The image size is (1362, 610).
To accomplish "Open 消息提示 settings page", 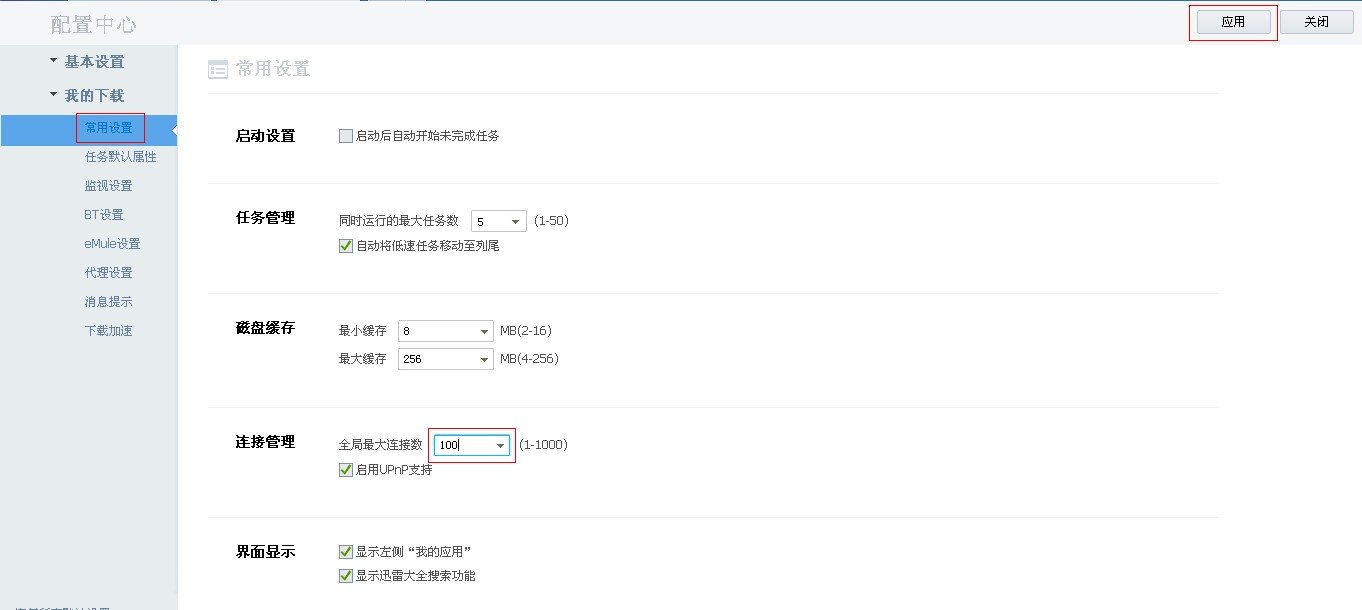I will click(x=108, y=302).
